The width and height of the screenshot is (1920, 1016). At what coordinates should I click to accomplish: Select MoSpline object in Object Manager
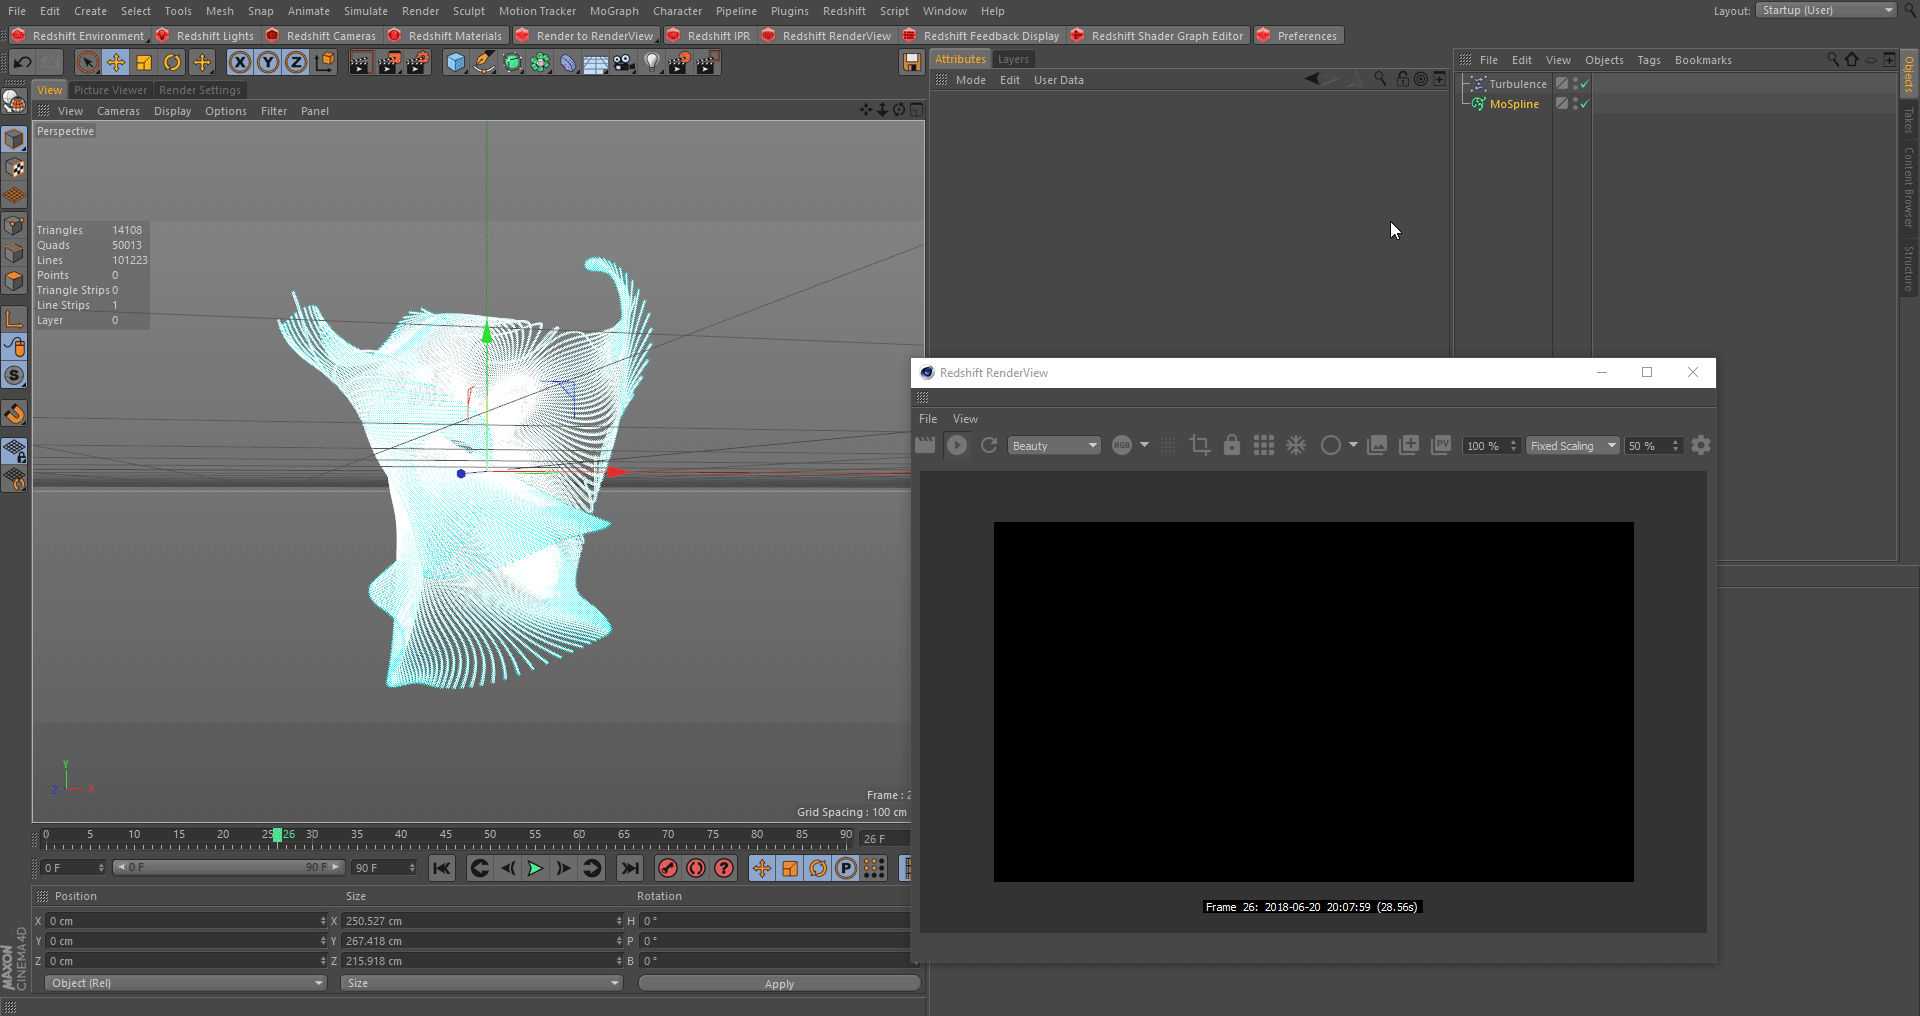pyautogui.click(x=1514, y=104)
